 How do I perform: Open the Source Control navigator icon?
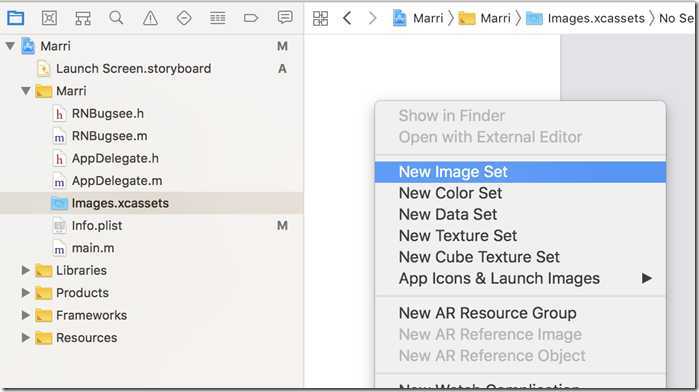(x=49, y=18)
